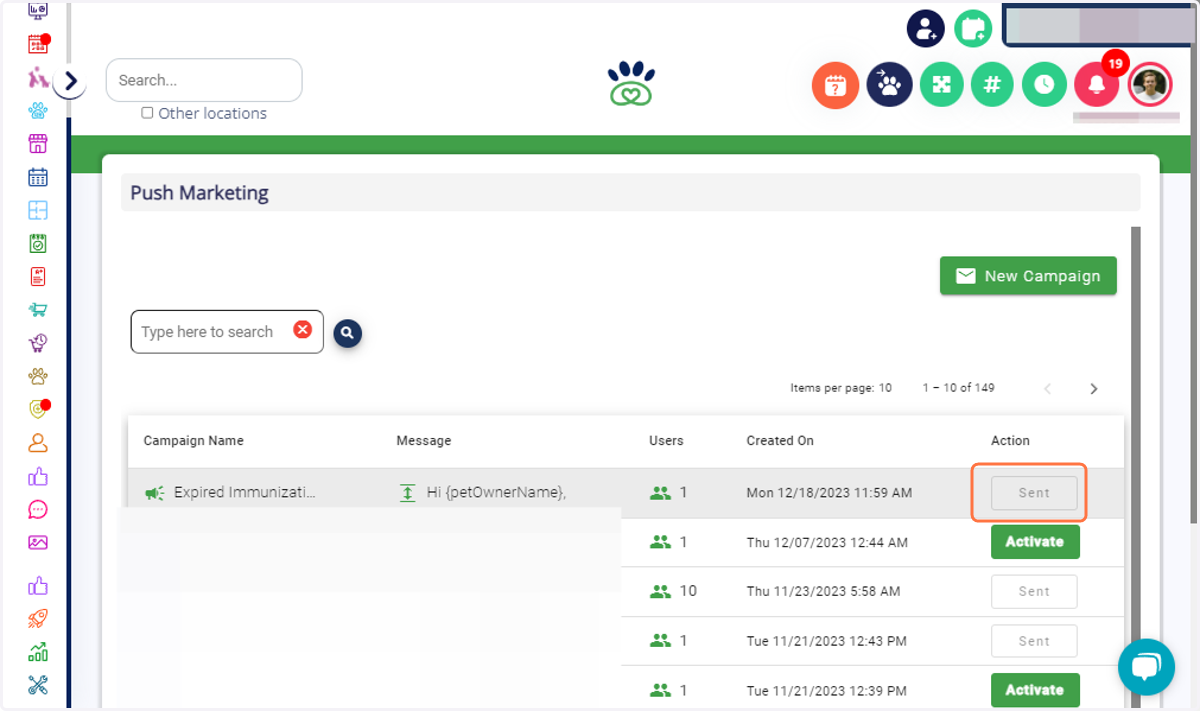Click the Sent button for 12/18/2023 campaign

click(1034, 492)
